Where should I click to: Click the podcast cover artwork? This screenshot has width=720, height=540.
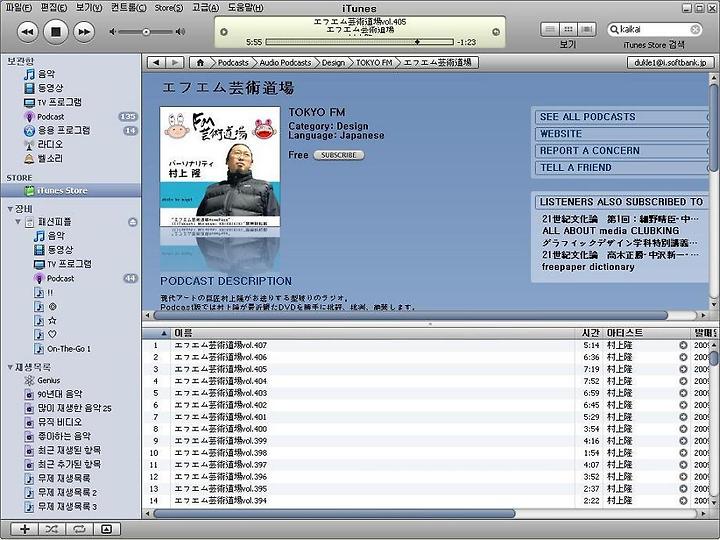click(x=220, y=167)
